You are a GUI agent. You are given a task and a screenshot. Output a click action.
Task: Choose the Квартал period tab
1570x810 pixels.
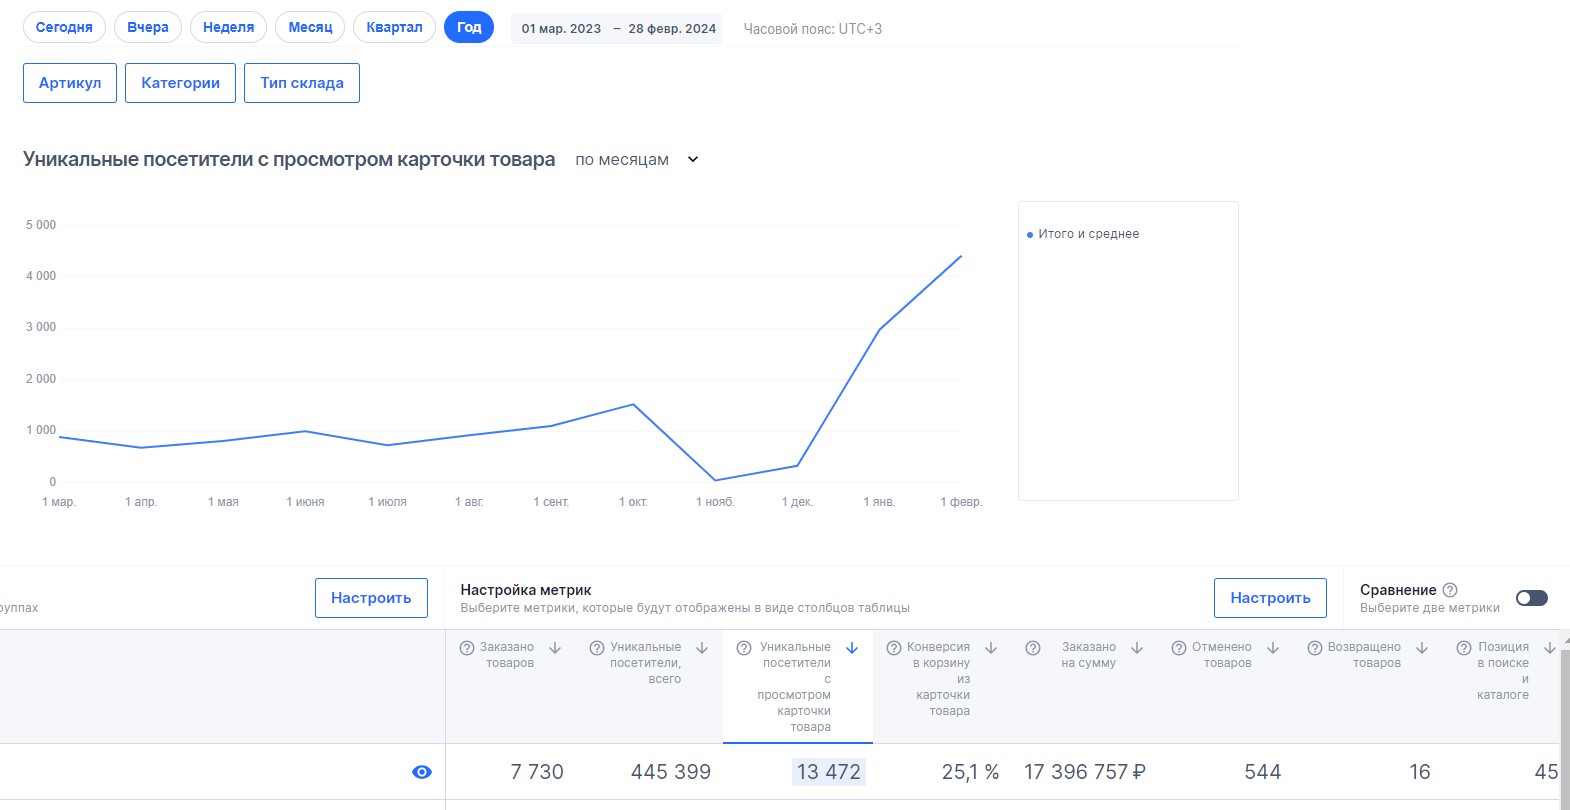click(394, 27)
